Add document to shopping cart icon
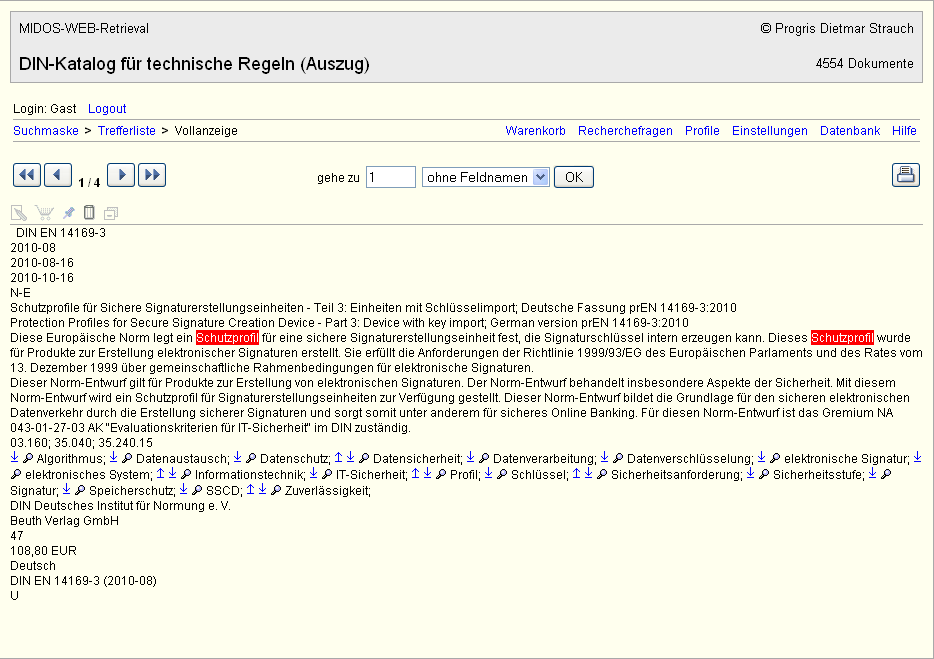Viewport: 934px width, 659px height. [x=44, y=213]
